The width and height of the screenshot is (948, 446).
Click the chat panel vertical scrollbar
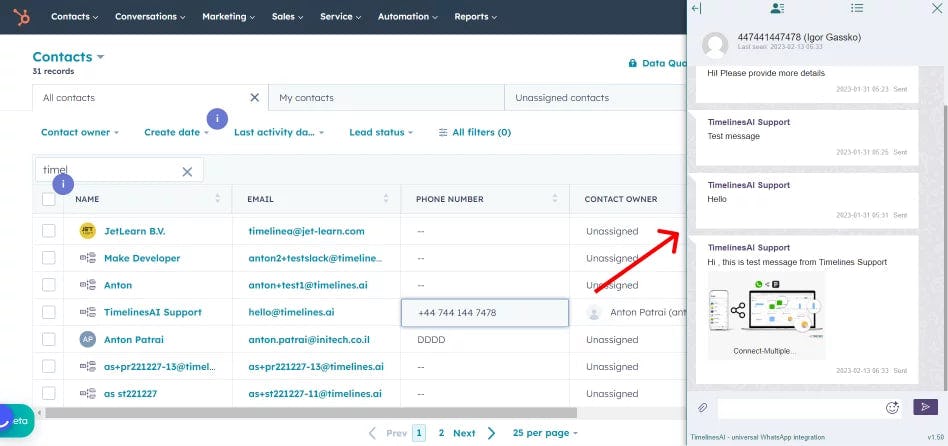coord(944,246)
